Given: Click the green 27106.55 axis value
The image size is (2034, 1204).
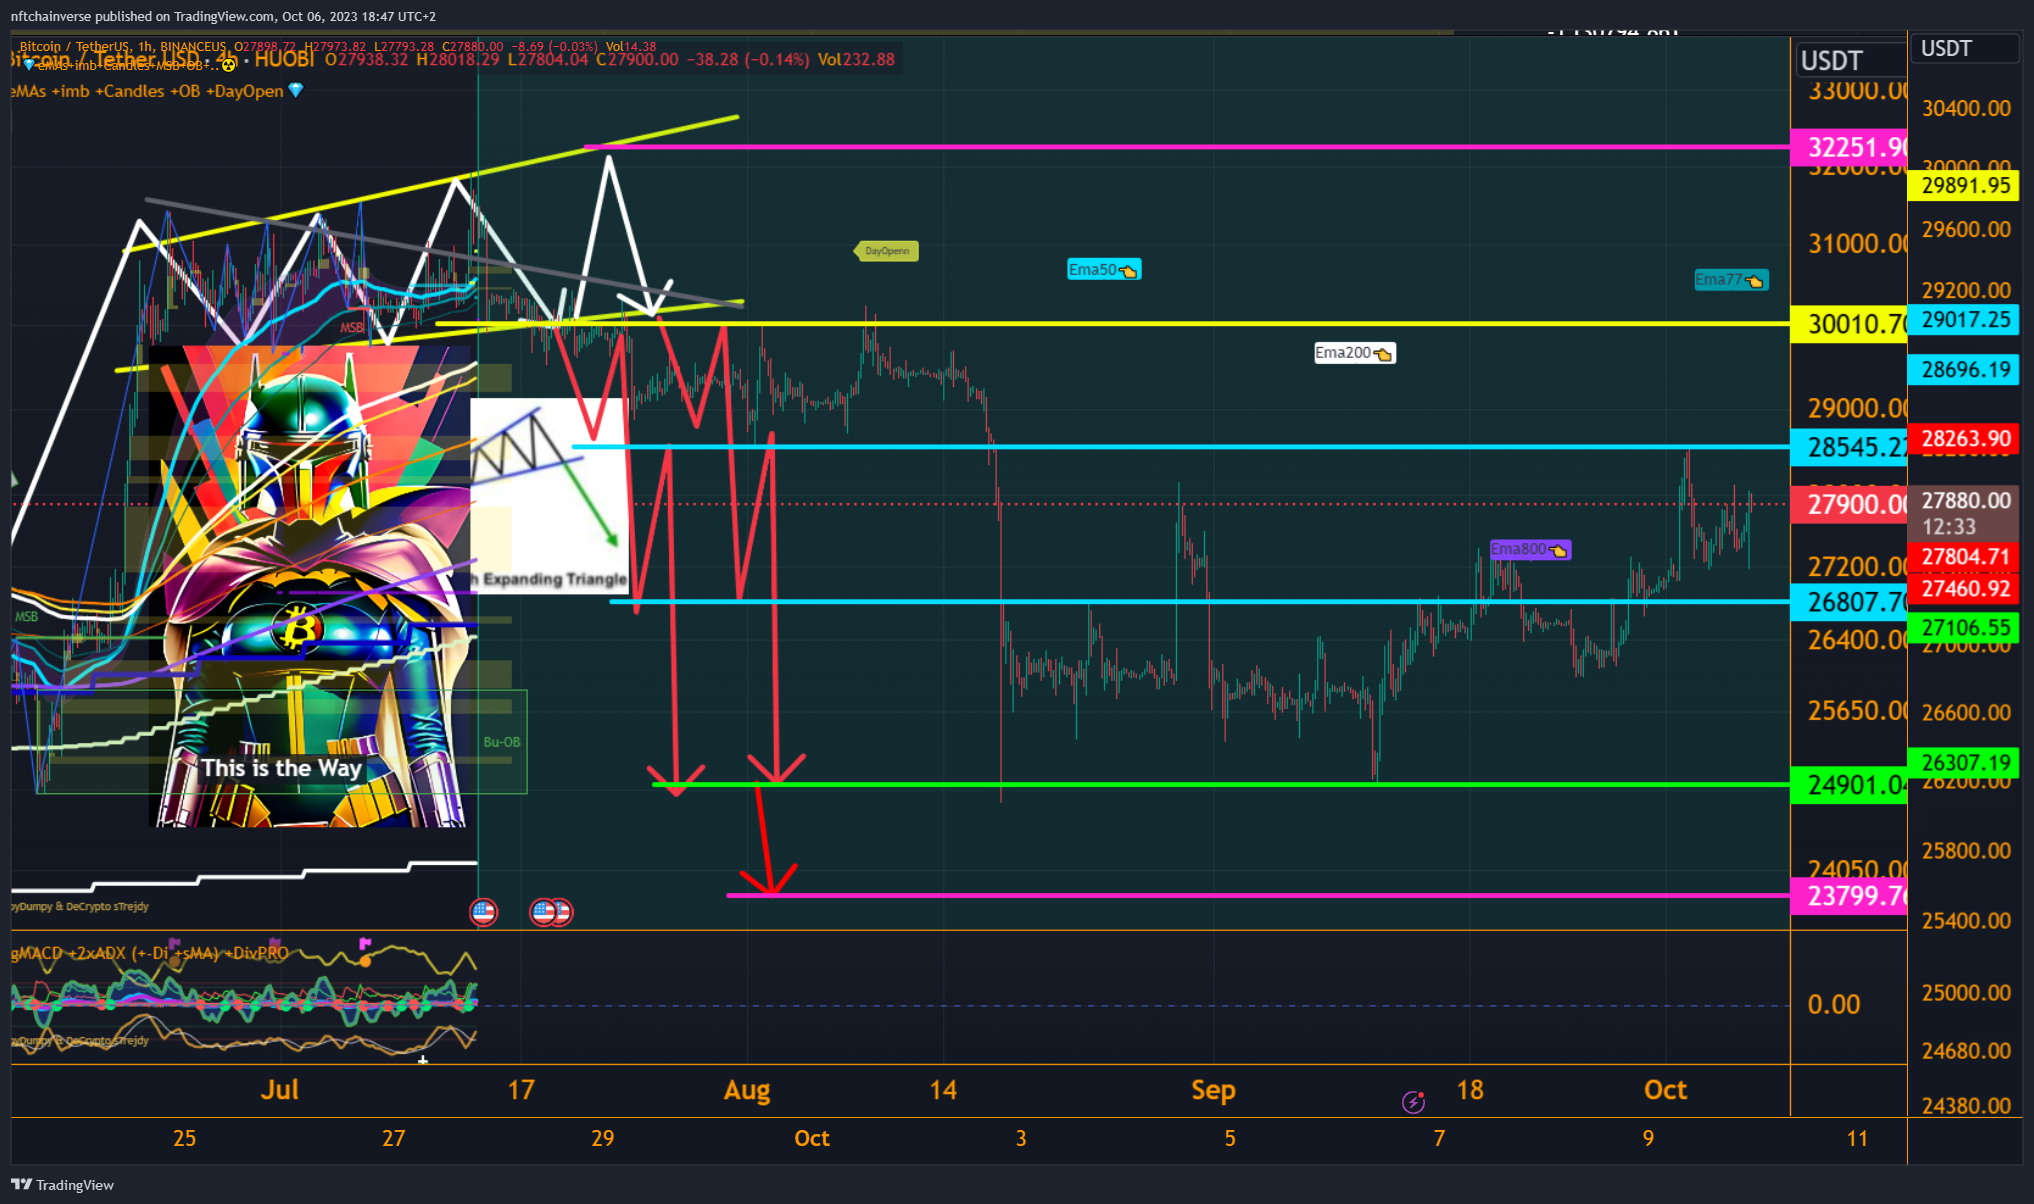Looking at the screenshot, I should coord(1964,628).
